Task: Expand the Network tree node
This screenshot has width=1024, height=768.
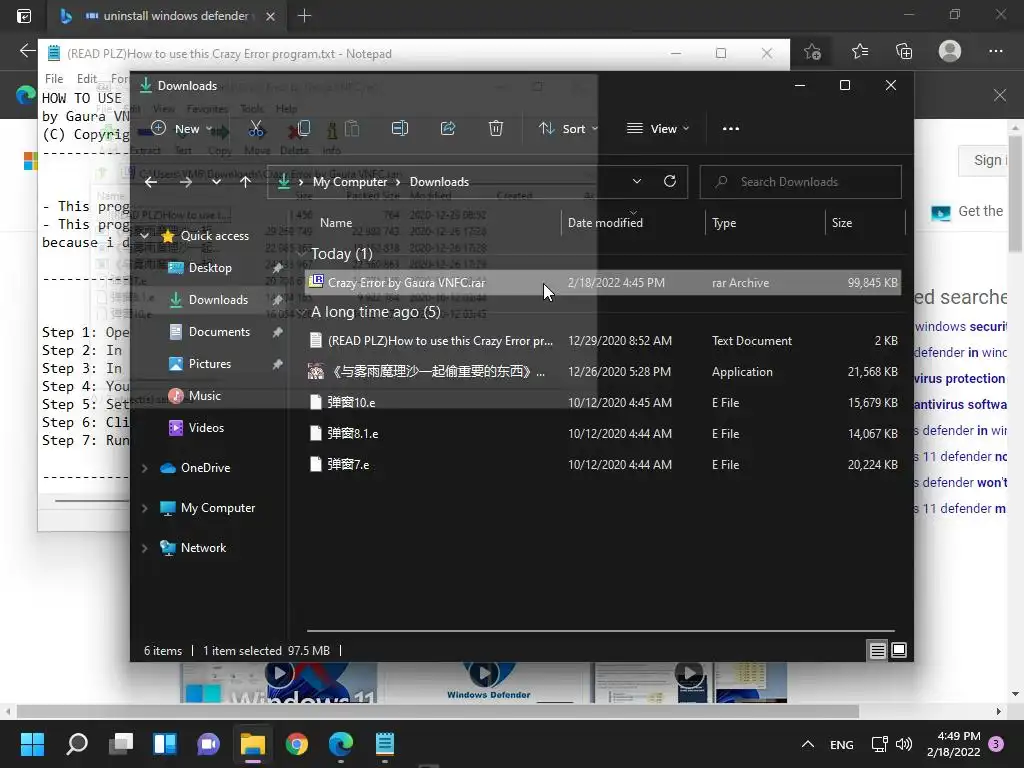Action: click(145, 548)
